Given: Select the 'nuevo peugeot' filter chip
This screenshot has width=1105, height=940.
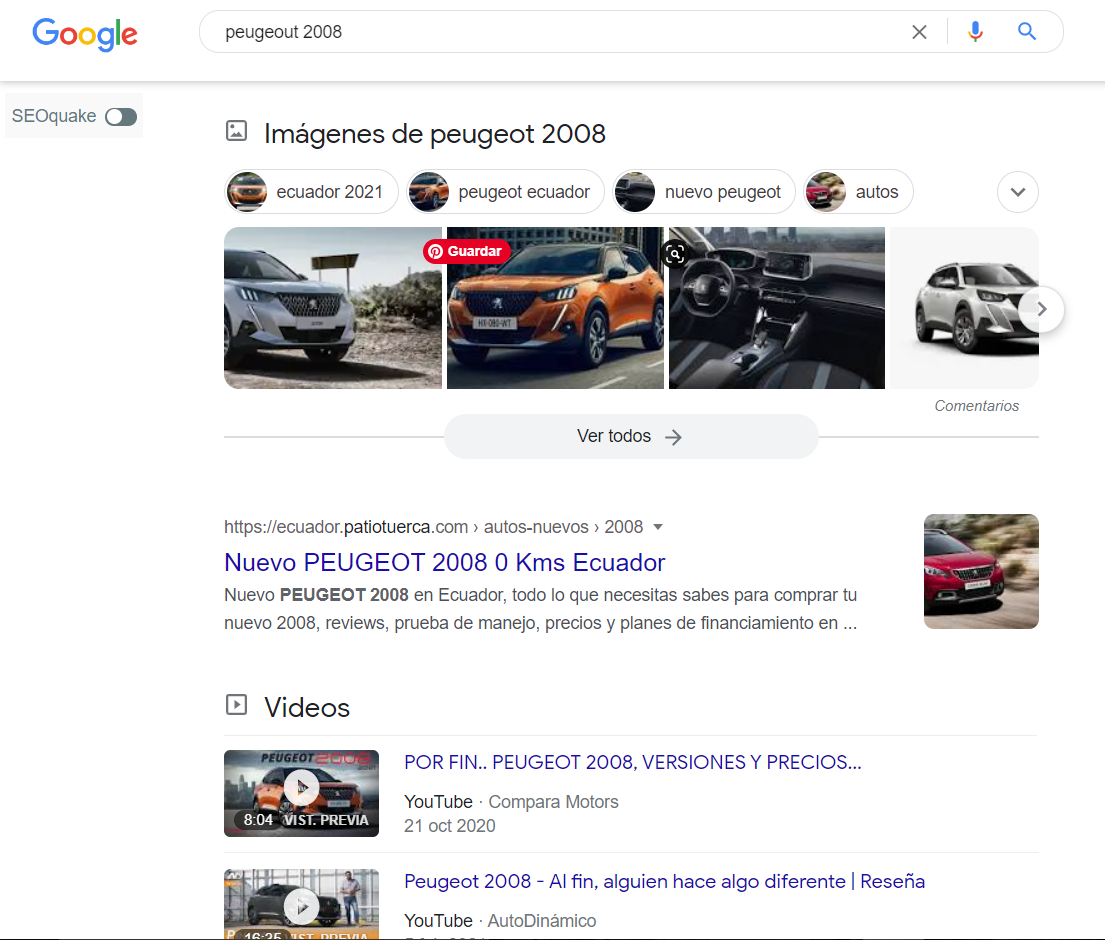Looking at the screenshot, I should (x=703, y=192).
